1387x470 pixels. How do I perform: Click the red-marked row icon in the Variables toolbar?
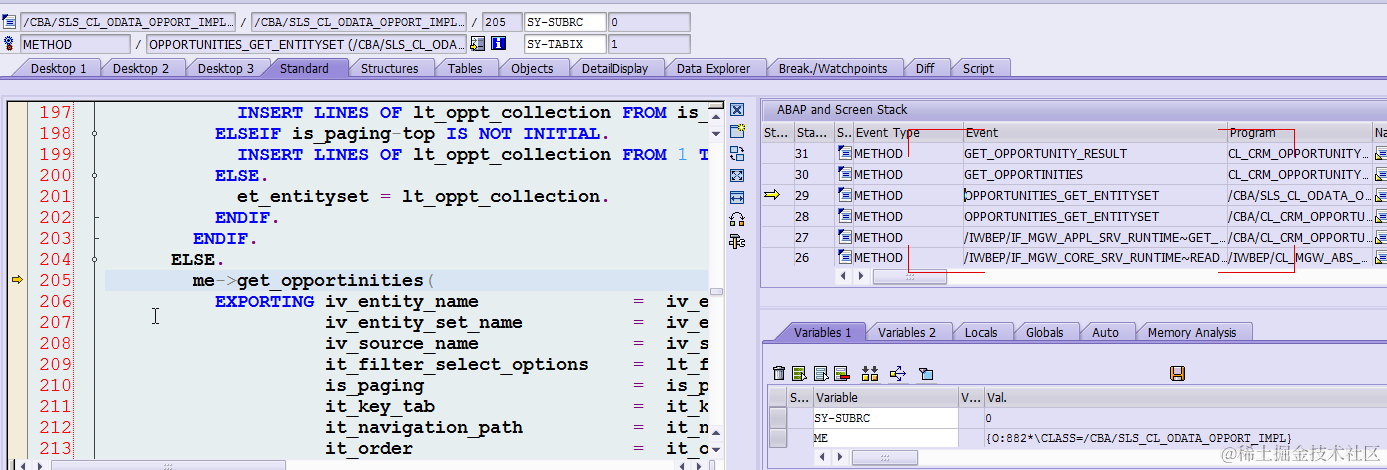coord(841,373)
